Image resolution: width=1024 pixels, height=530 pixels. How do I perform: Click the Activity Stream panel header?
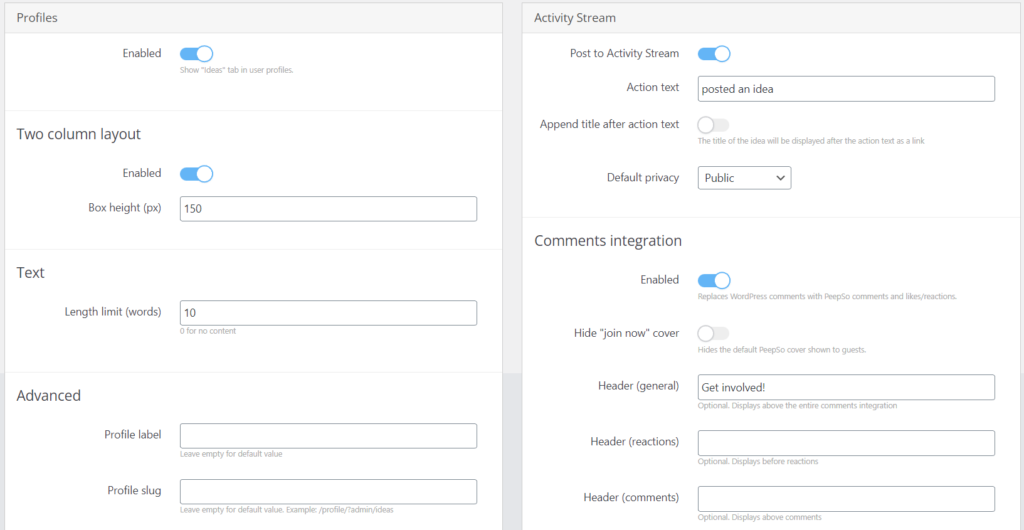(773, 18)
